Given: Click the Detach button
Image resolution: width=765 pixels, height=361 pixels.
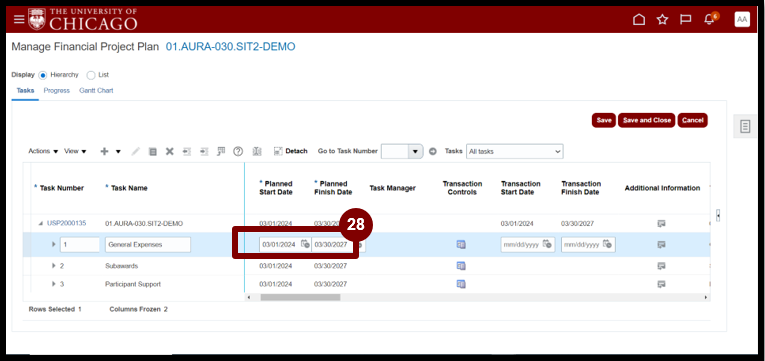Looking at the screenshot, I should point(291,151).
